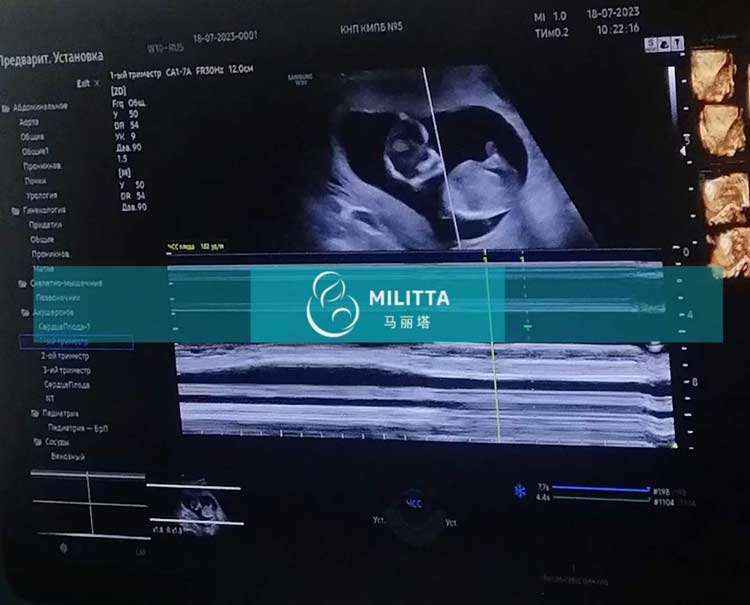750x605 pixels.
Task: Select the Педиатрия — БрП preset
Action: pos(78,428)
